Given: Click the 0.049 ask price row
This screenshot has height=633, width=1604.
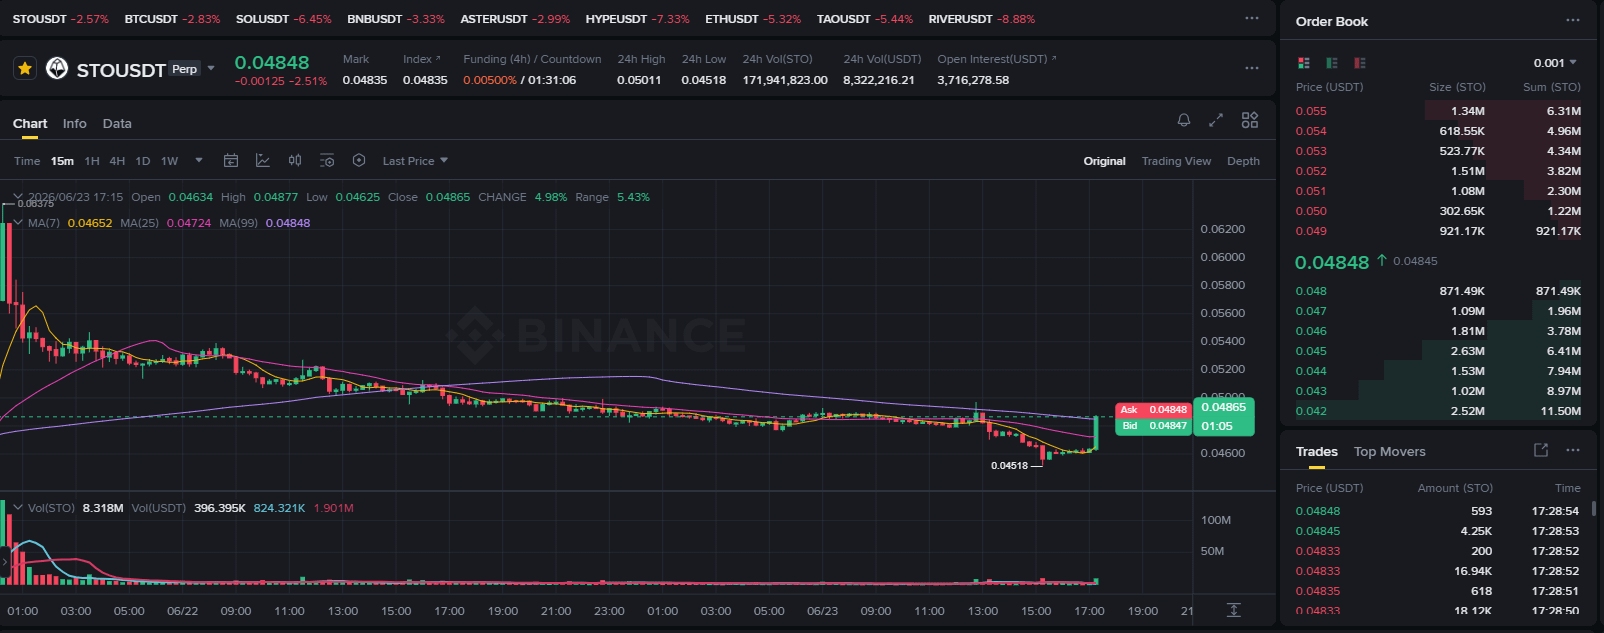Looking at the screenshot, I should click(x=1438, y=231).
